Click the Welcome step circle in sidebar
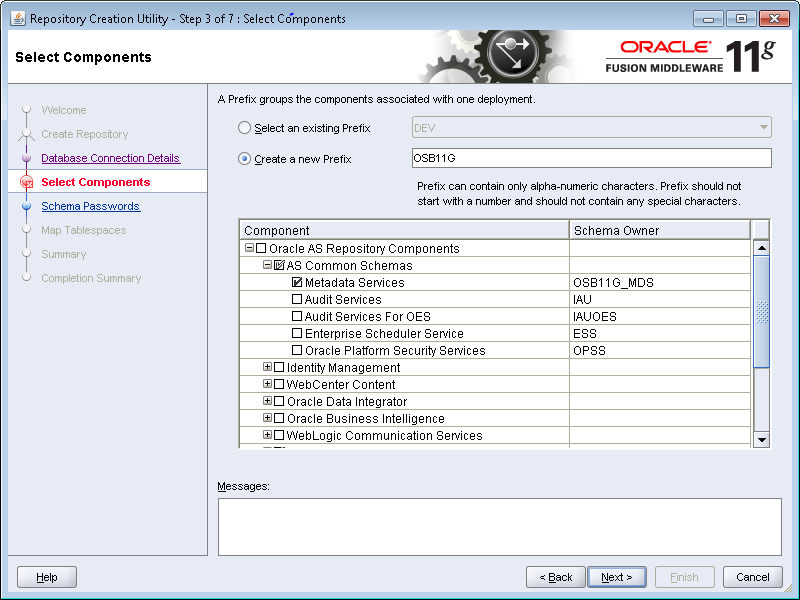The width and height of the screenshot is (800, 600). coord(25,110)
